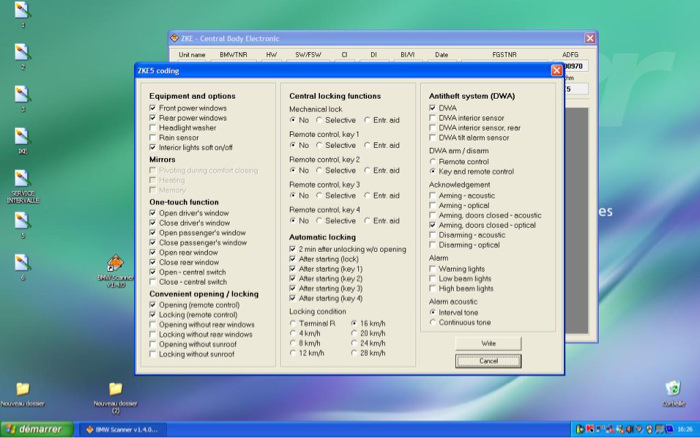The height and width of the screenshot is (438, 700).
Task: Select Entr. aid for Remote control key 3
Action: tap(367, 196)
